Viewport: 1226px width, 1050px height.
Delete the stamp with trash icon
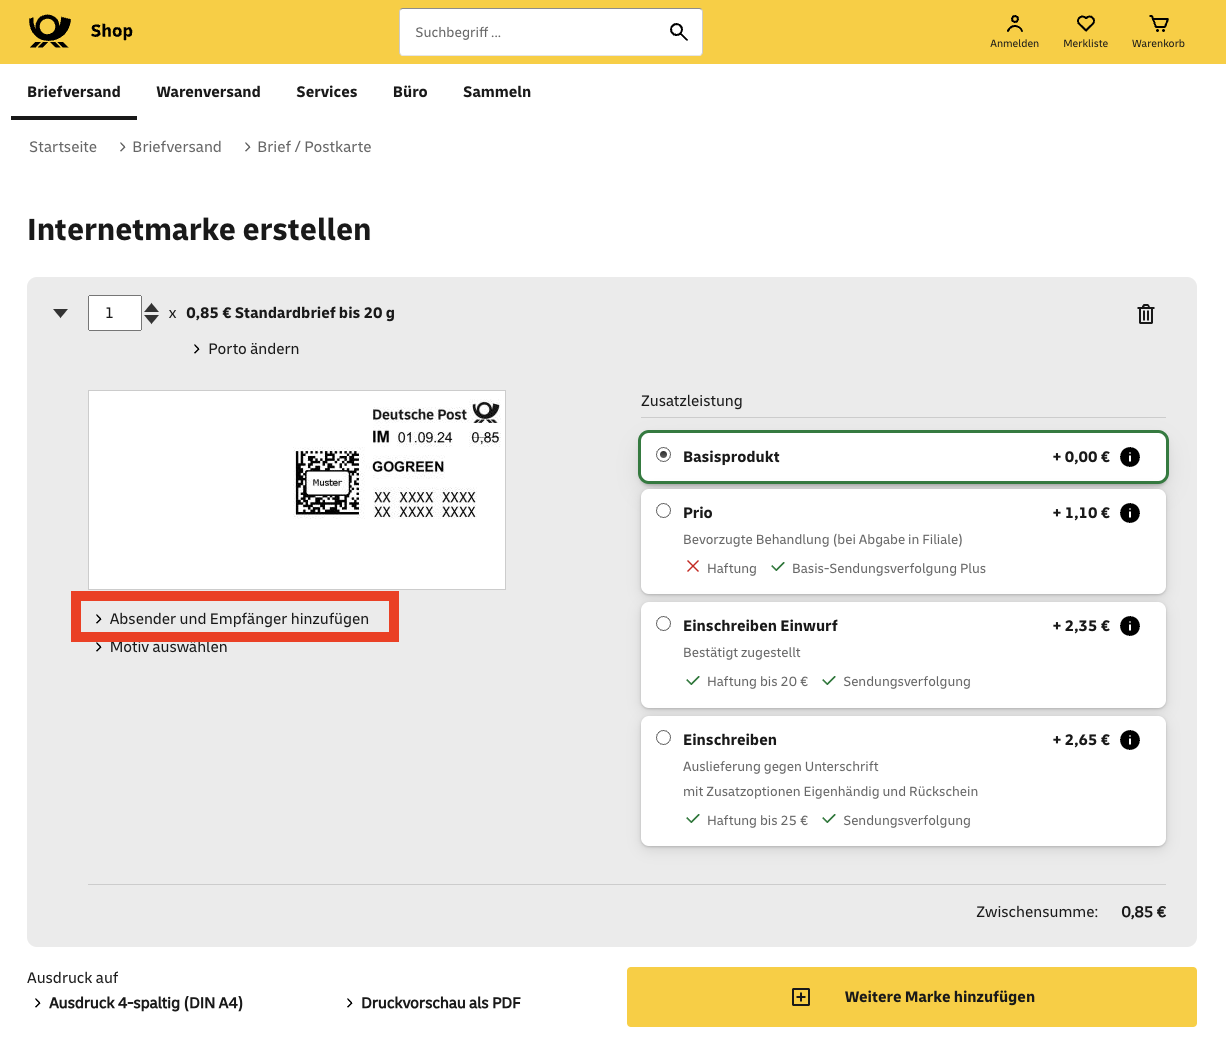[x=1146, y=314]
